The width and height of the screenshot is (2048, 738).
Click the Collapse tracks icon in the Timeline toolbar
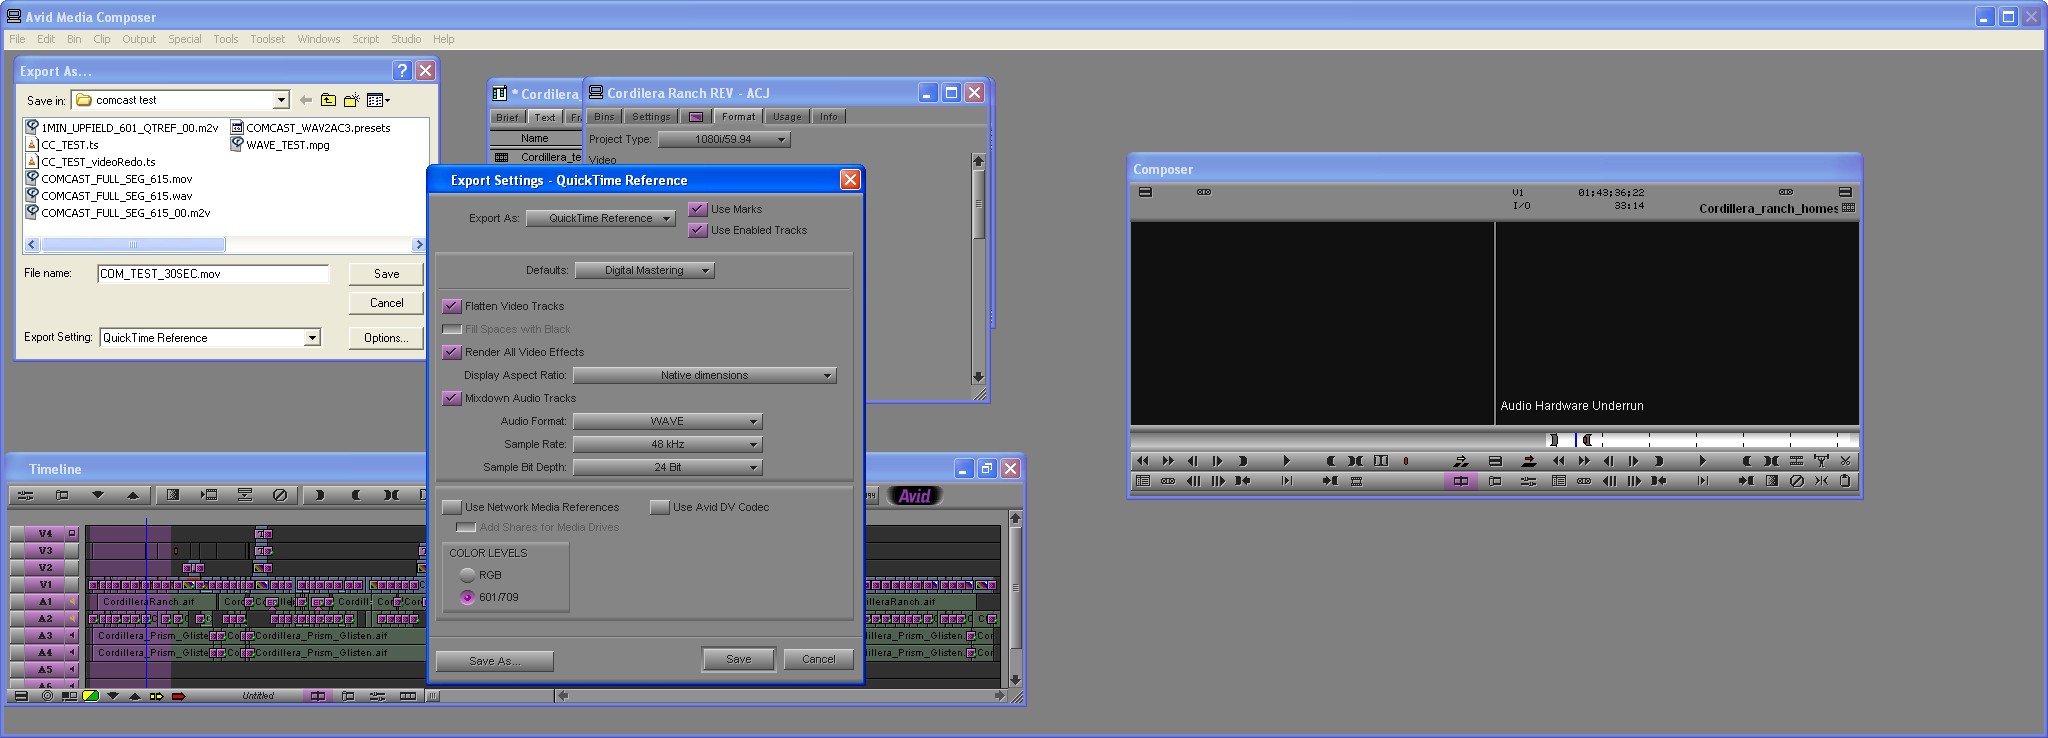(245, 495)
